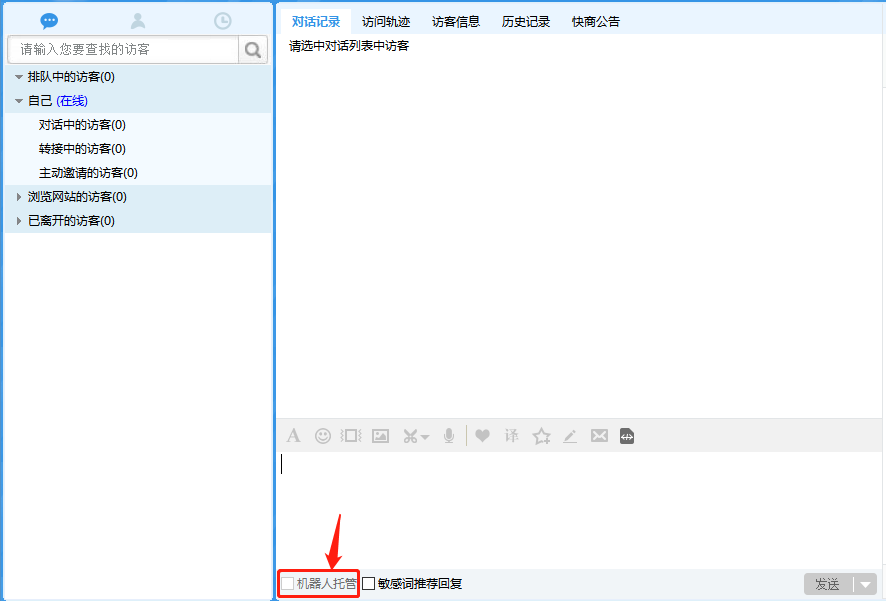The width and height of the screenshot is (886, 601).
Task: Click the visitor search input field
Action: click(x=123, y=49)
